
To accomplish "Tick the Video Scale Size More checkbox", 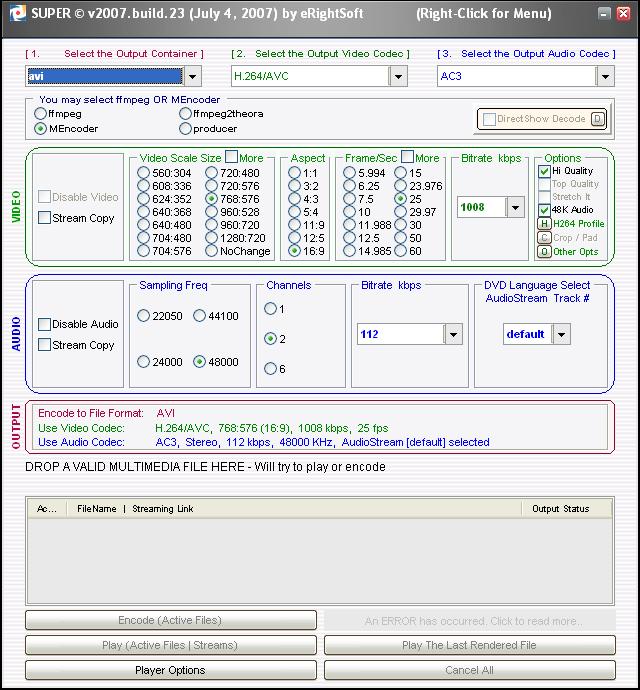I will (231, 157).
